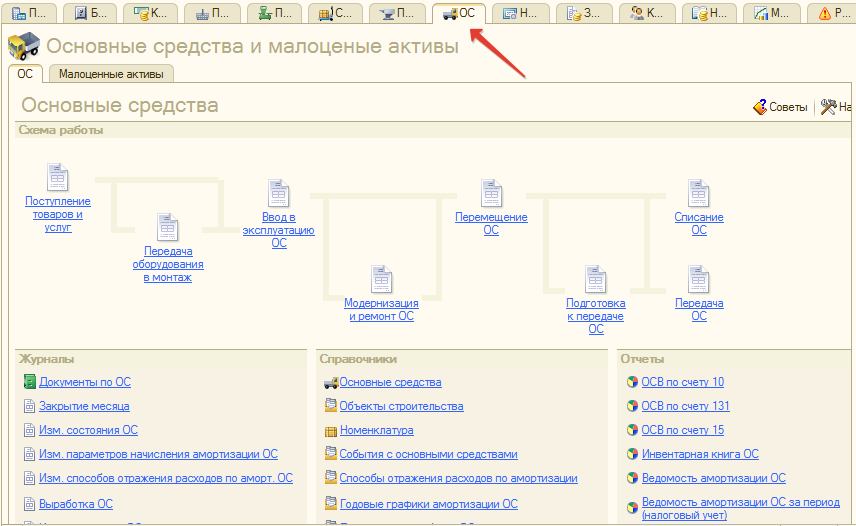856x526 pixels.
Task: Select the ОС sub-tab
Action: 25,74
